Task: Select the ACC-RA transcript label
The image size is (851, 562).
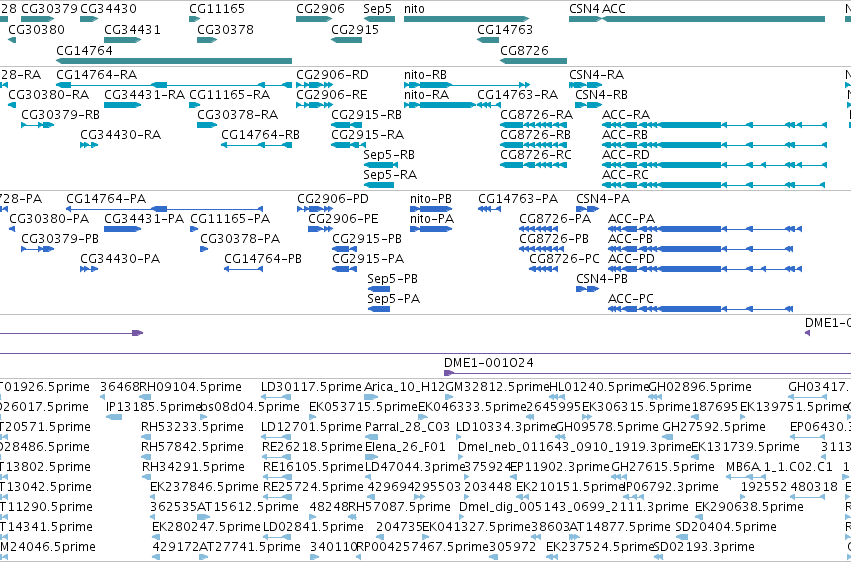Action: (626, 114)
